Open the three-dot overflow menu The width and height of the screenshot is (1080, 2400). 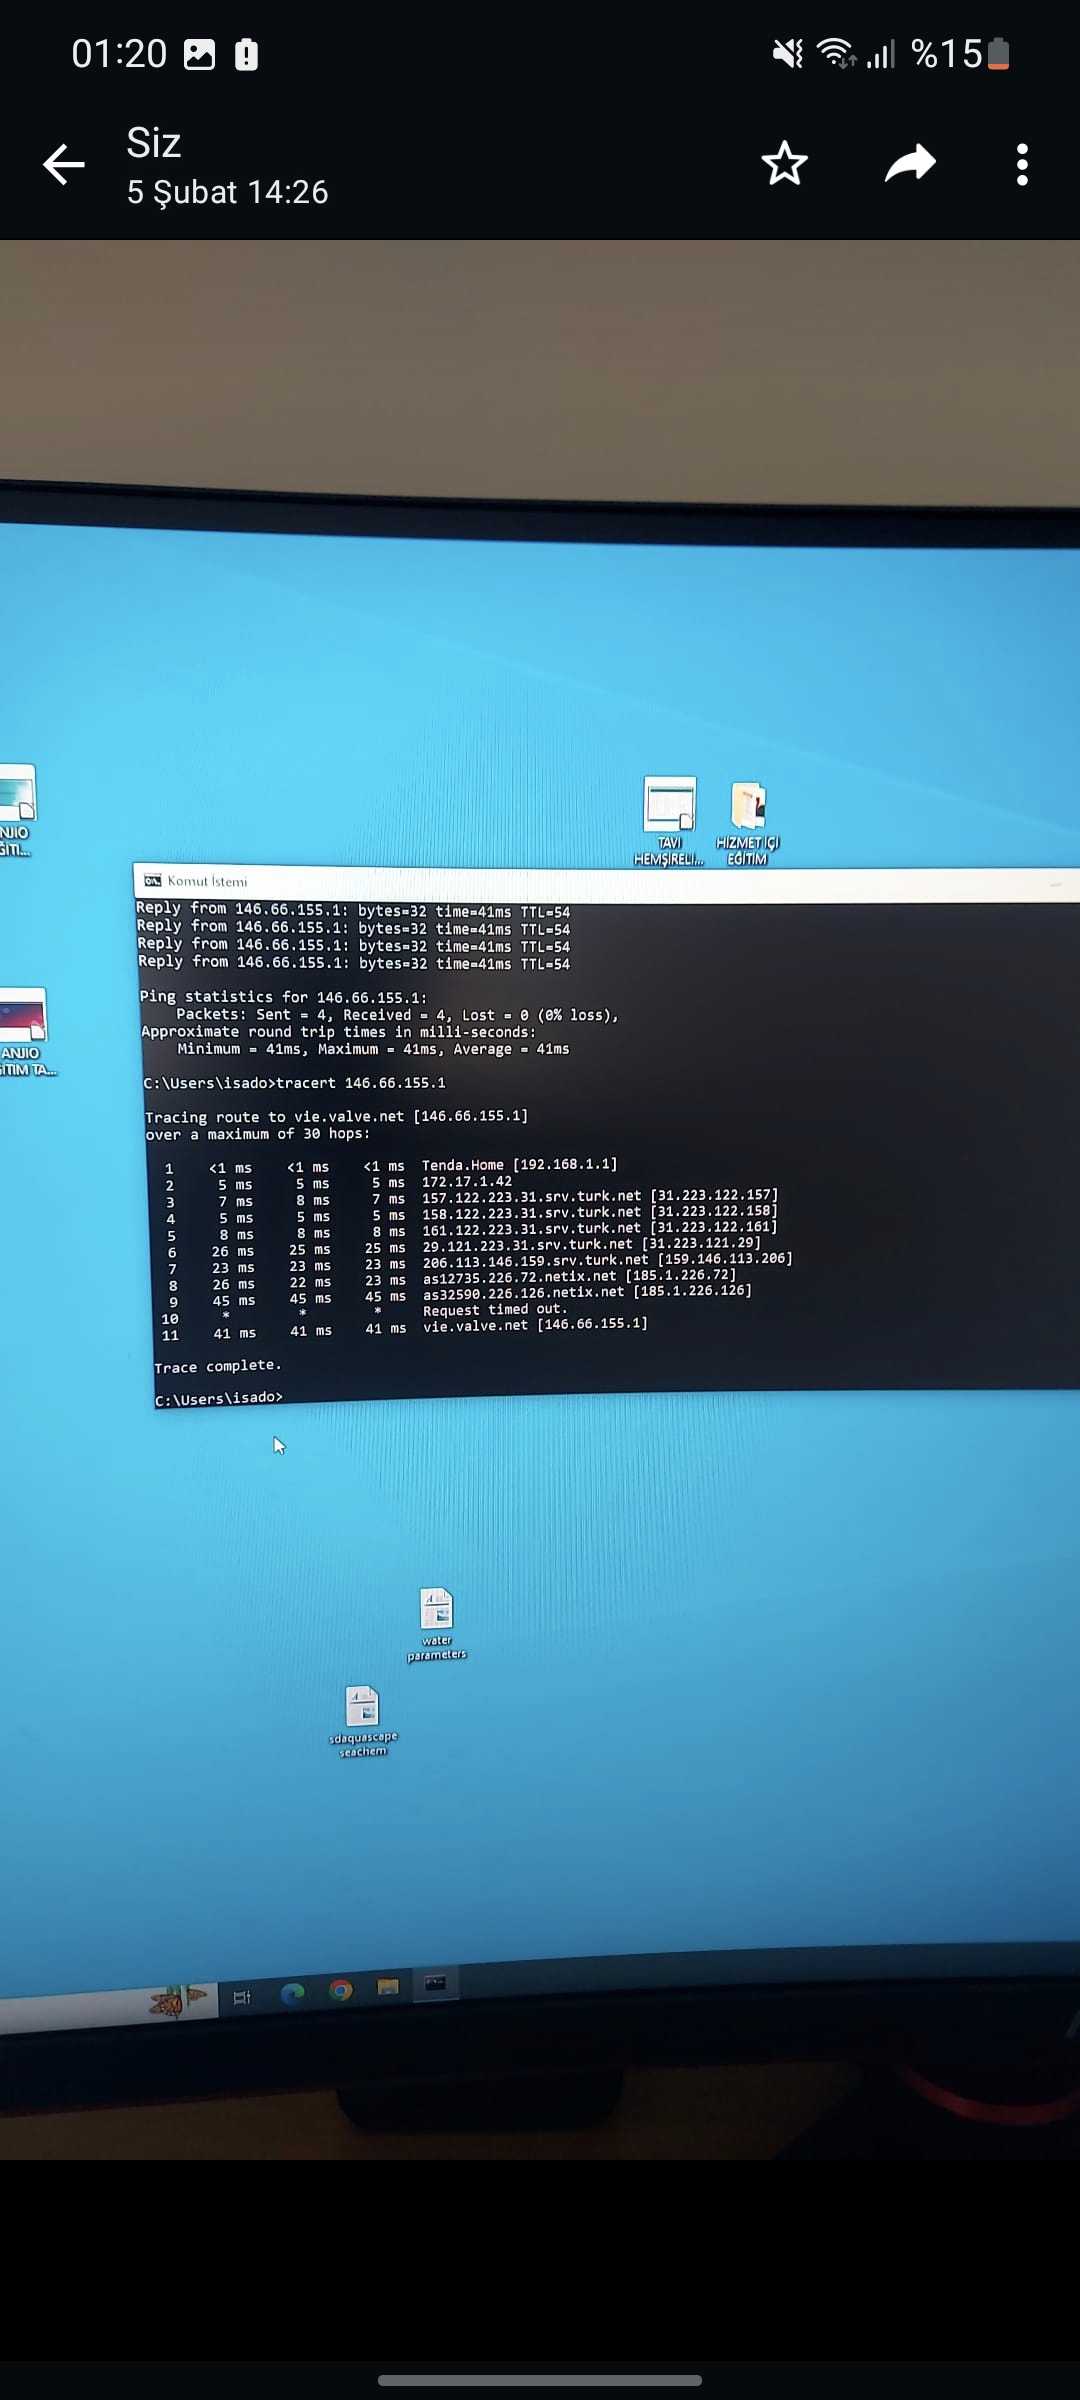1022,165
